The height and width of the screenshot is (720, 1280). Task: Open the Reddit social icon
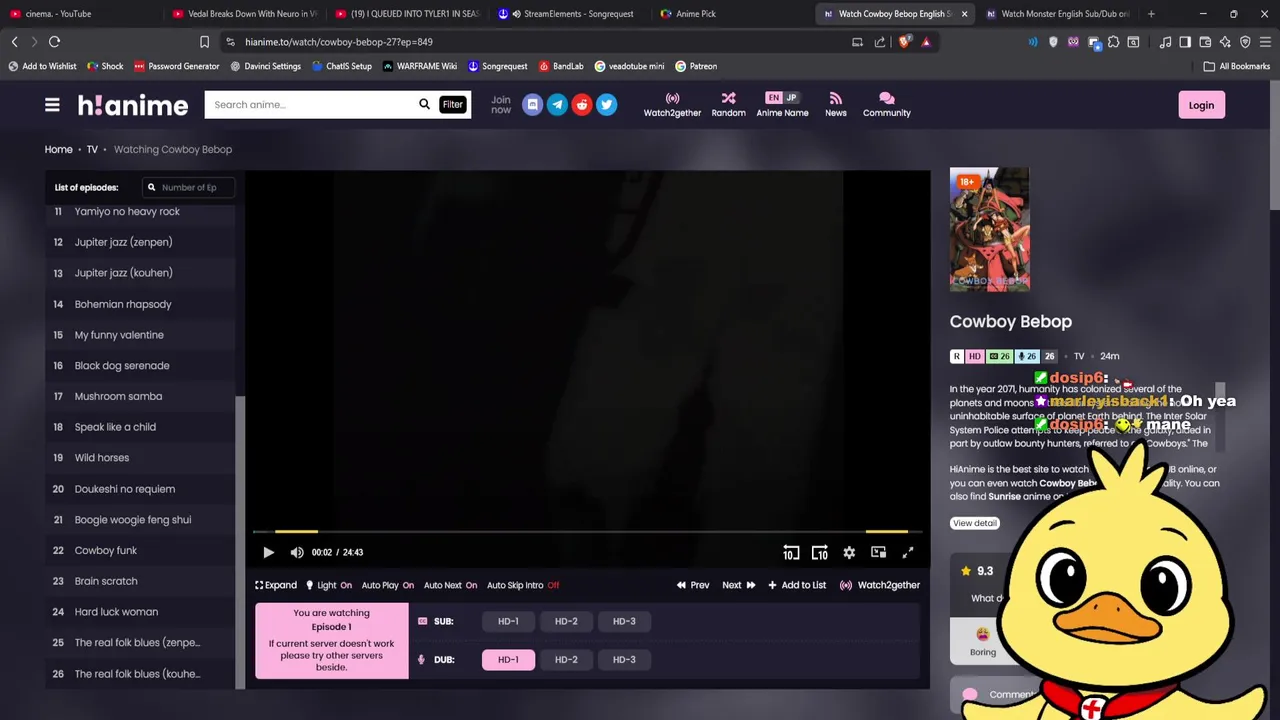(582, 104)
